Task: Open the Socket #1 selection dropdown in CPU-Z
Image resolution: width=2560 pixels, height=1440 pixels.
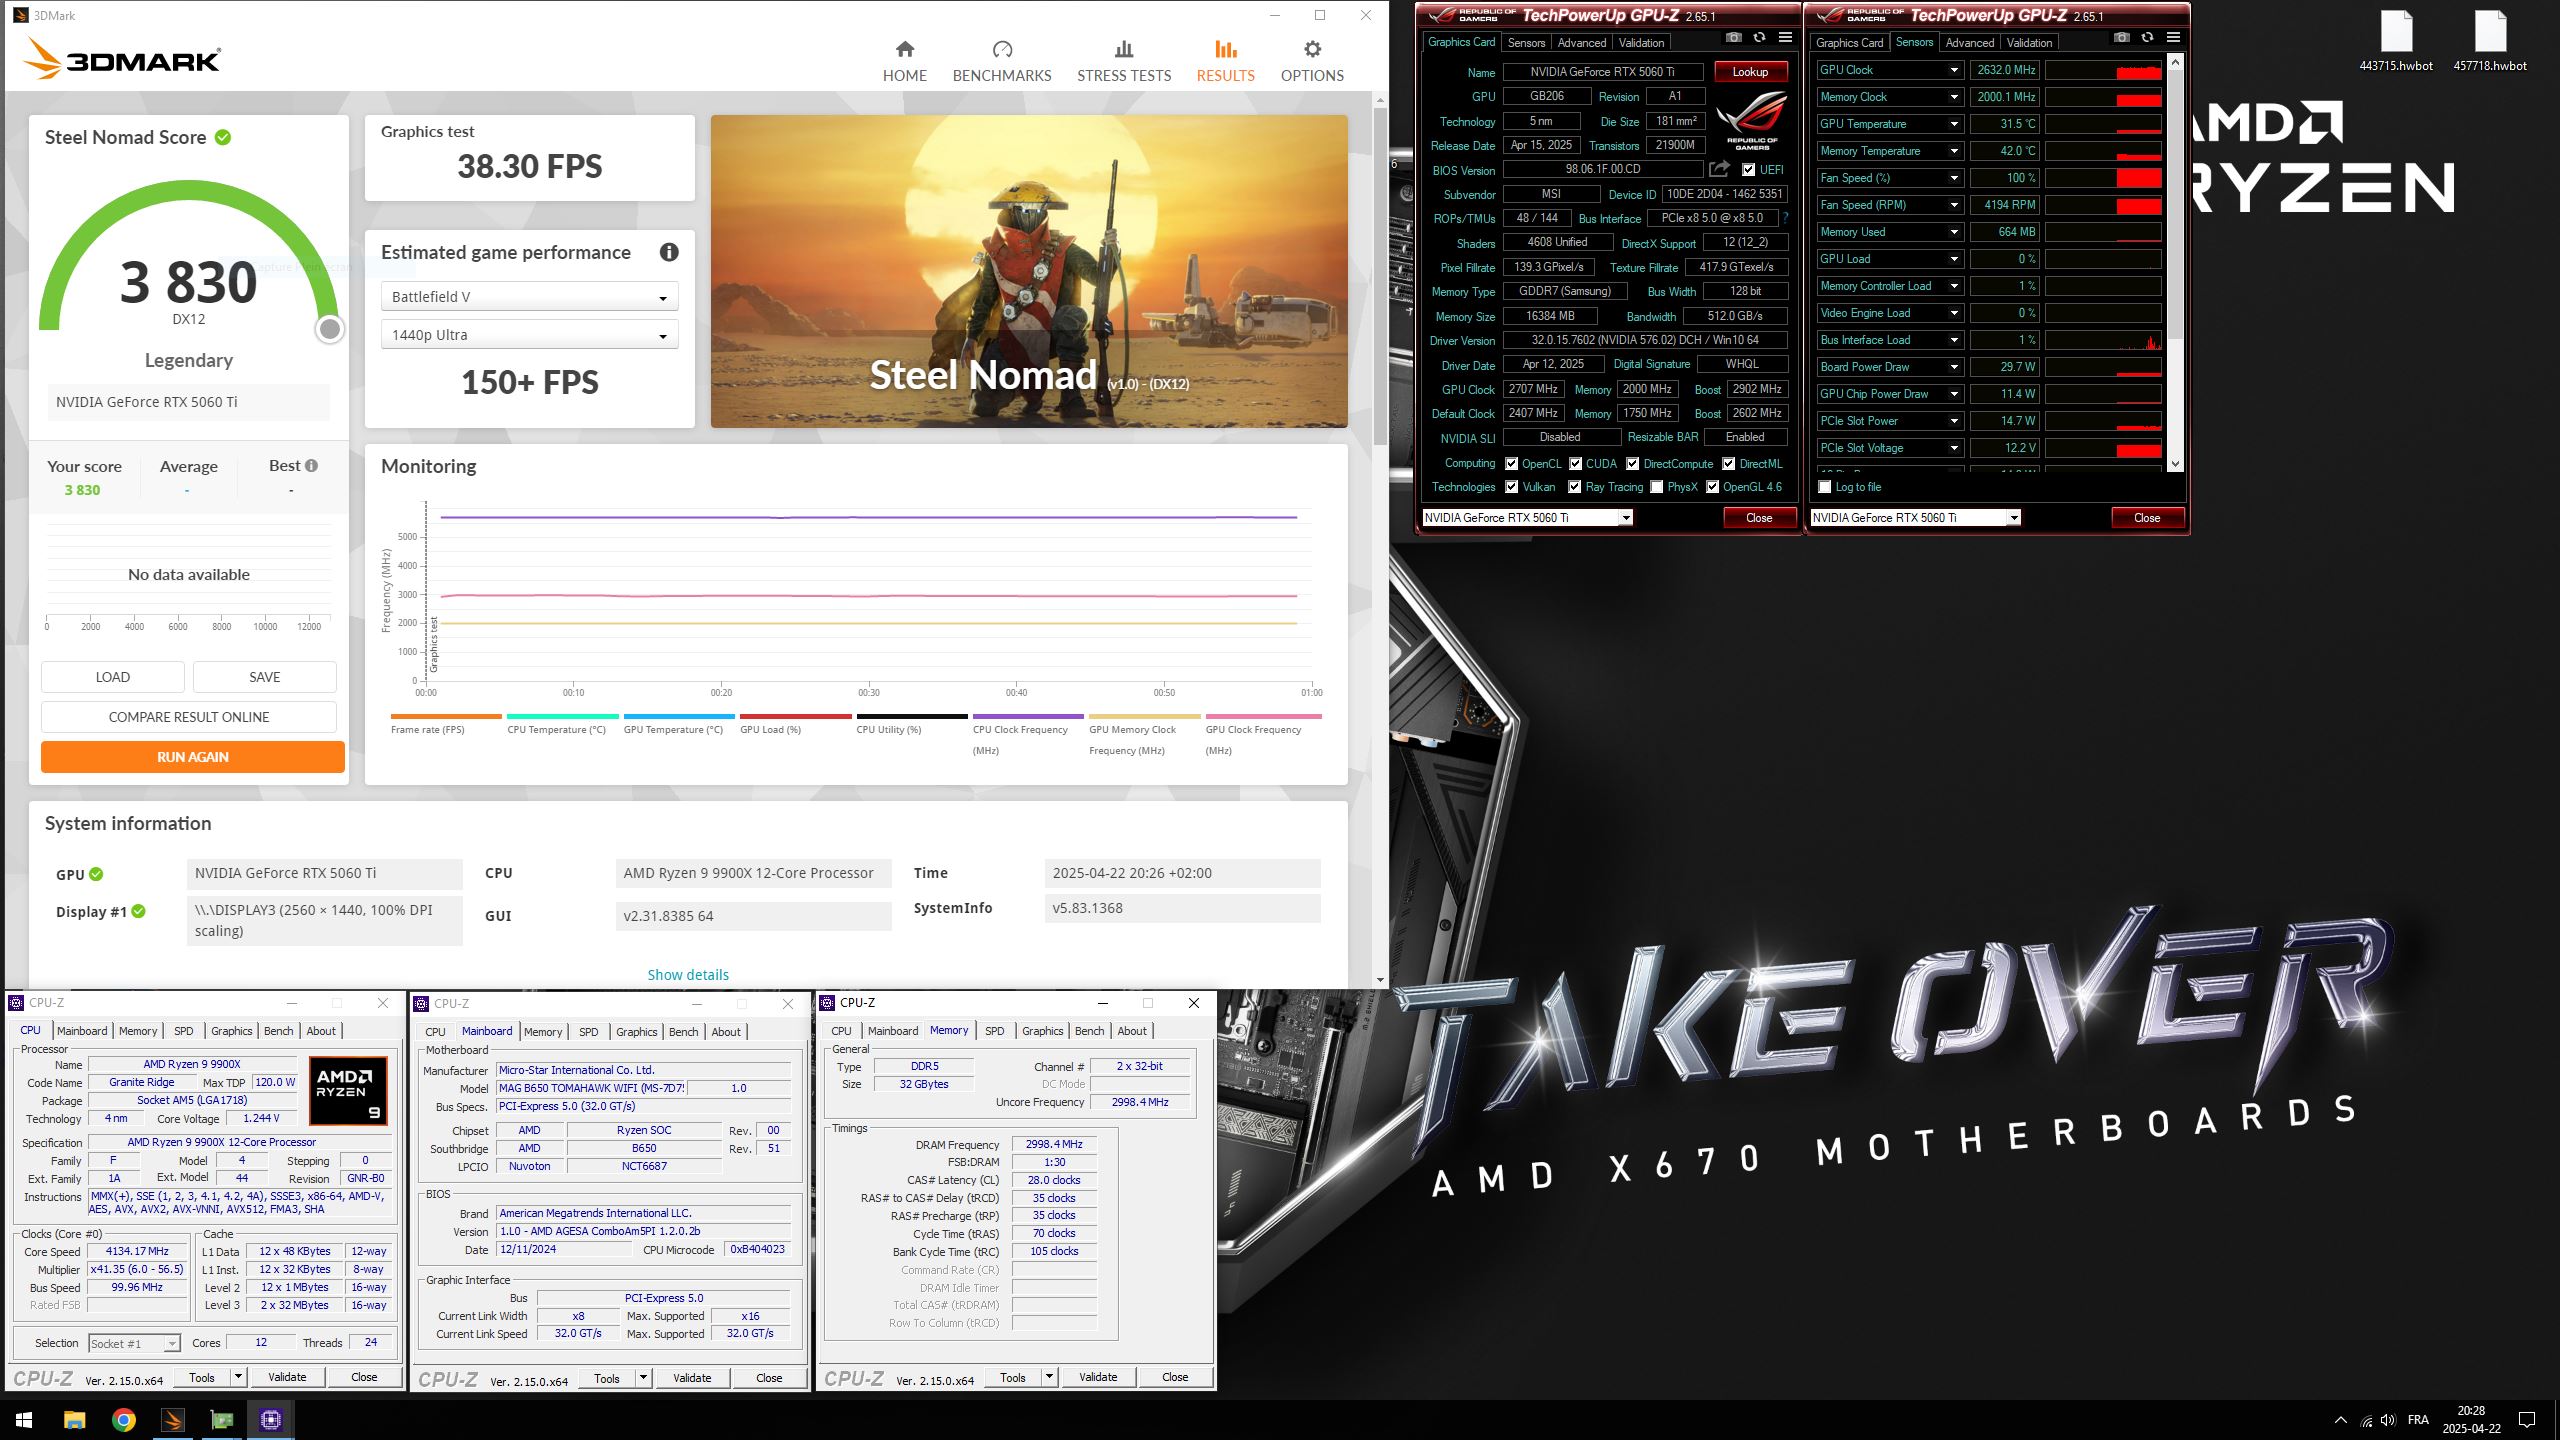Action: pos(134,1343)
